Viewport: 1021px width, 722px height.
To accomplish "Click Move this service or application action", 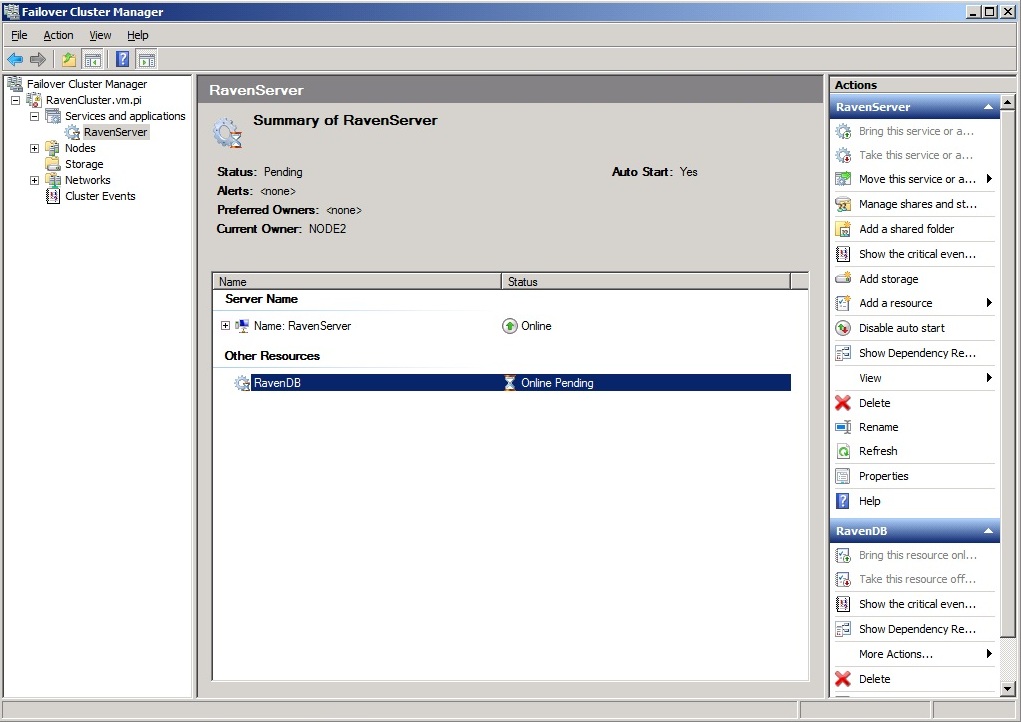I will coord(917,179).
